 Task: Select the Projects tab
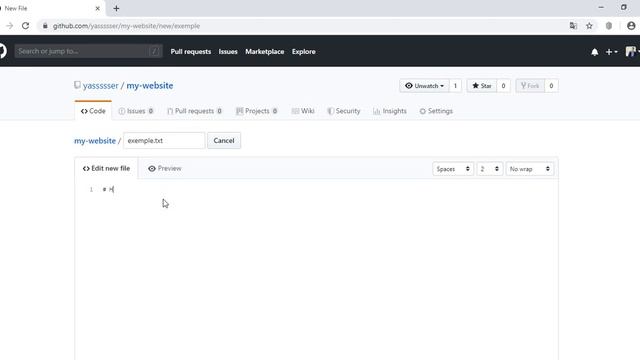tap(256, 111)
